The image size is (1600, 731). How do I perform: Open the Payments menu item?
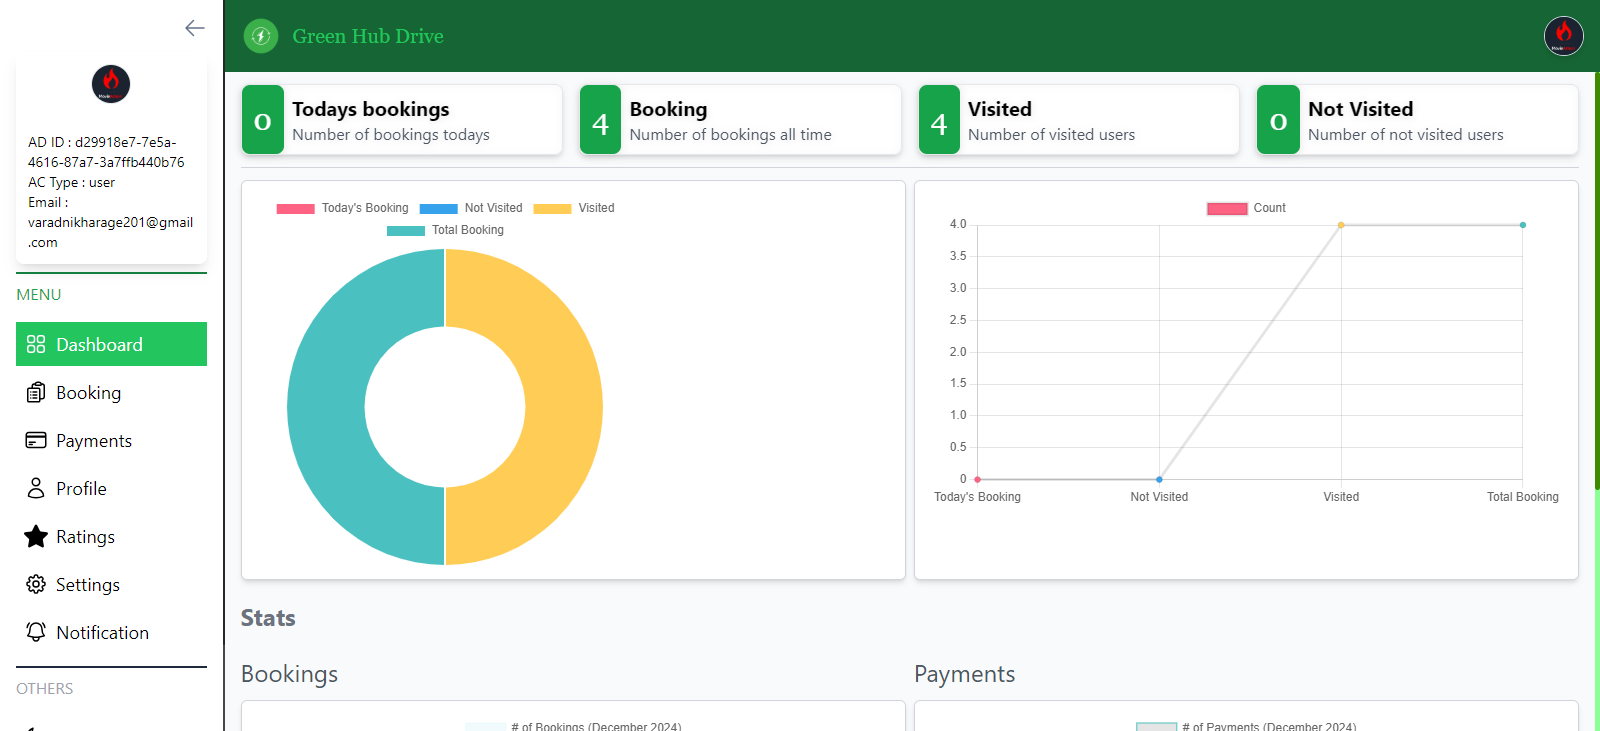(x=111, y=440)
